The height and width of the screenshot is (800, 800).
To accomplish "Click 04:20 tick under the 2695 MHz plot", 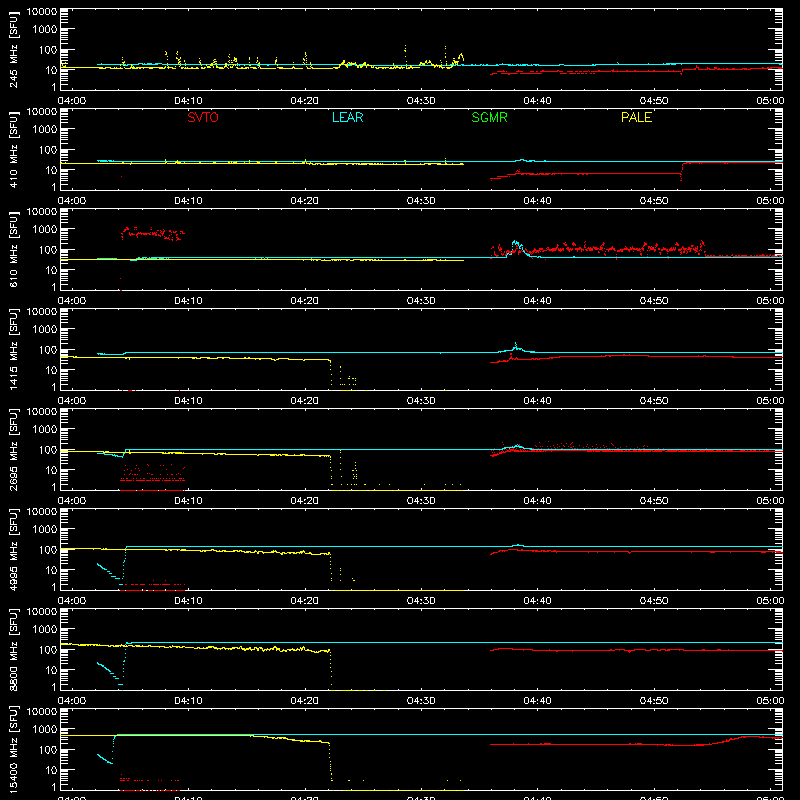I will point(305,501).
